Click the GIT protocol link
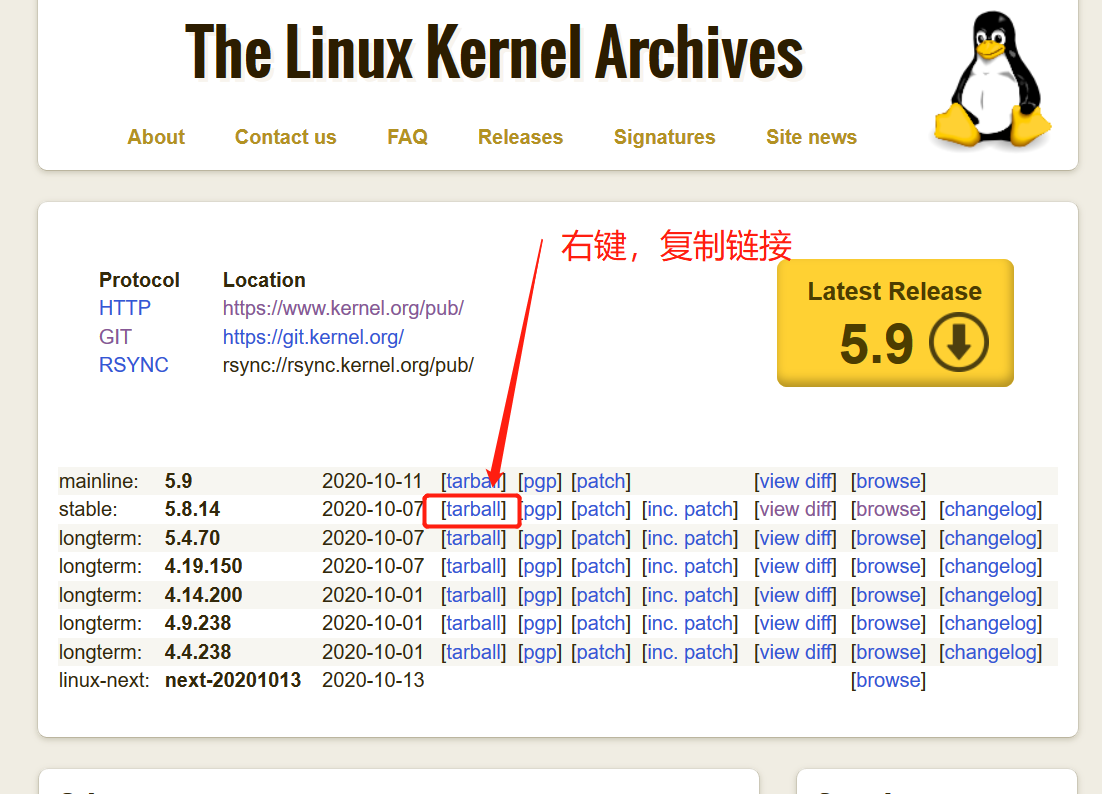 115,337
